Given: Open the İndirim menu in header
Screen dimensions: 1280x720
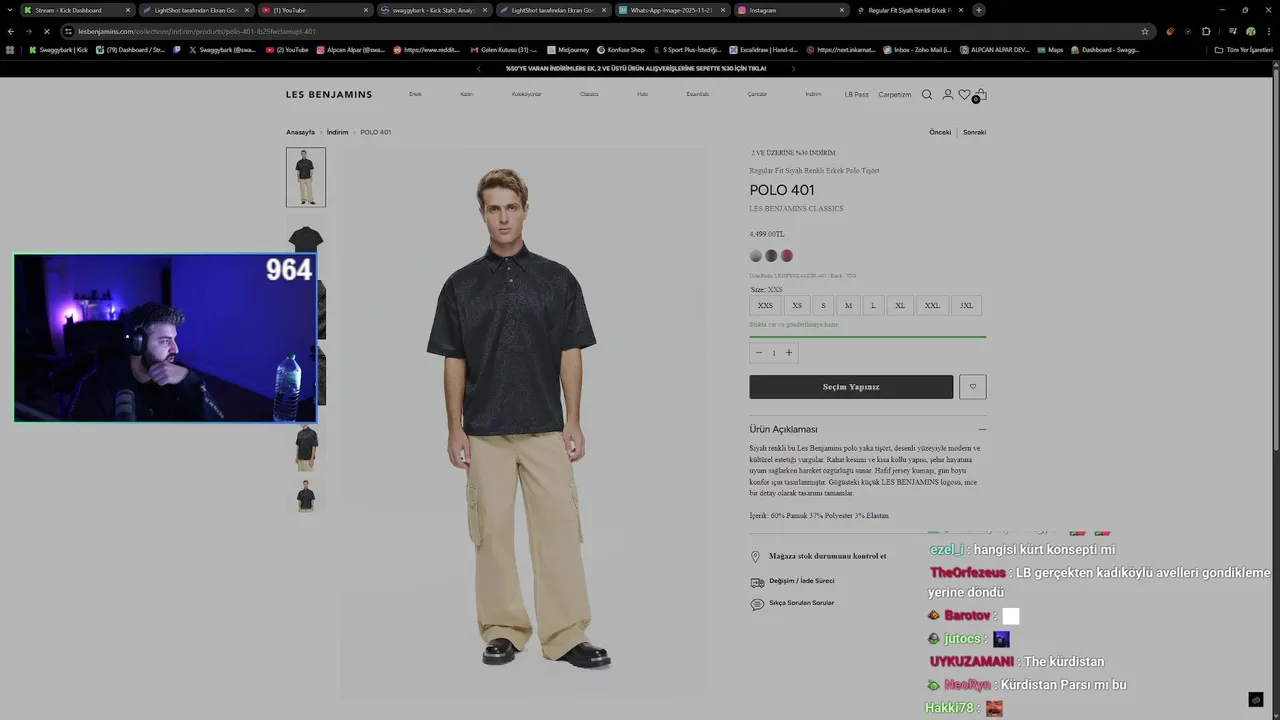Looking at the screenshot, I should click(x=813, y=95).
